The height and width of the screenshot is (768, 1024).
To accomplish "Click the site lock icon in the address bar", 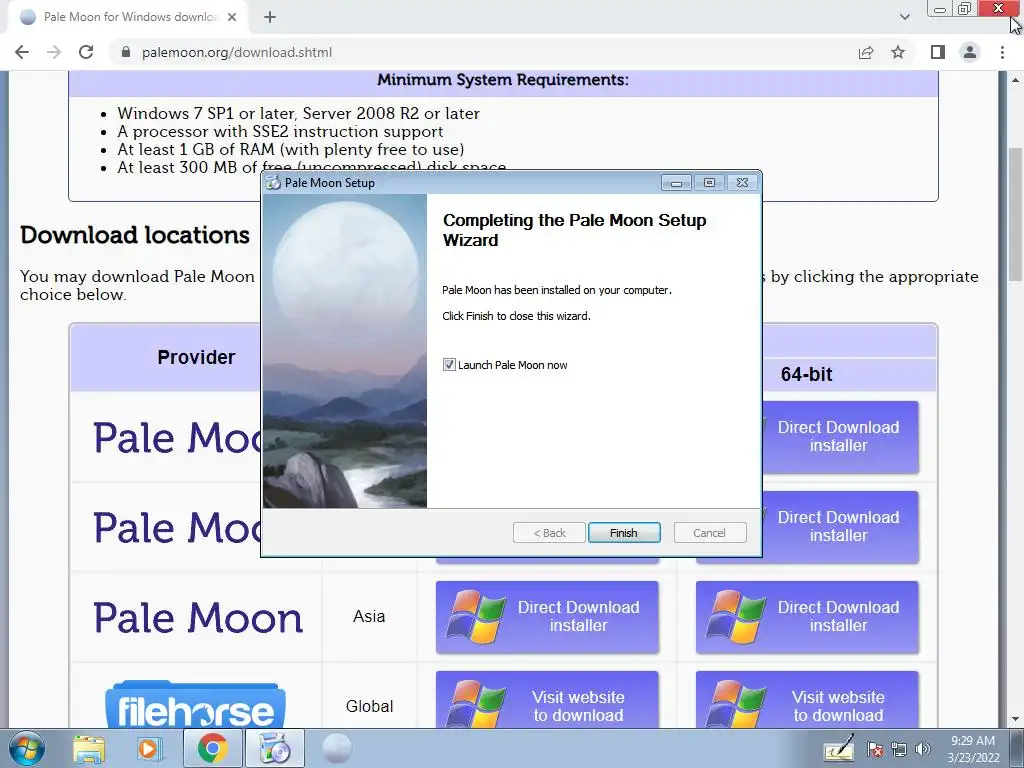I will (126, 52).
